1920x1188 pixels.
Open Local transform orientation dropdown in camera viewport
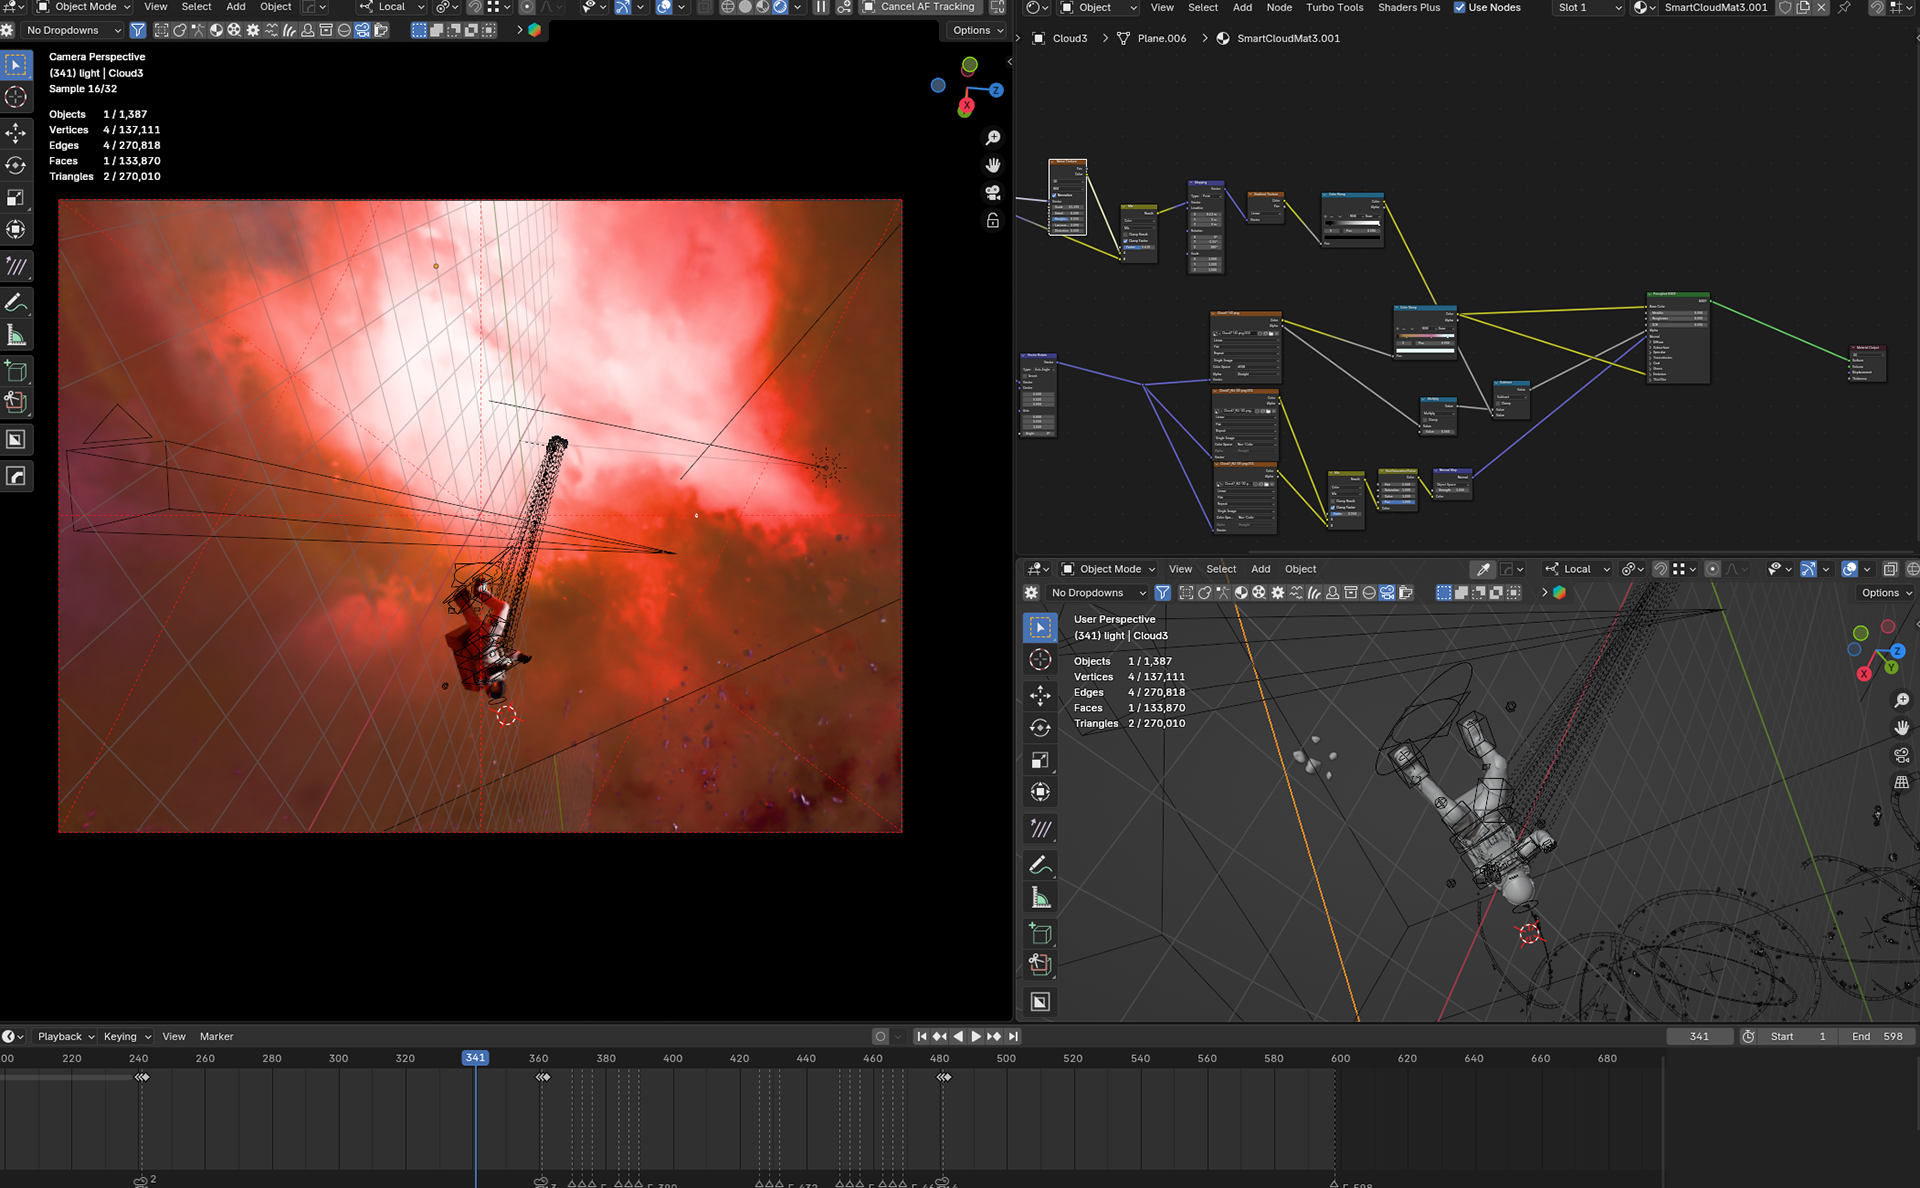(392, 7)
